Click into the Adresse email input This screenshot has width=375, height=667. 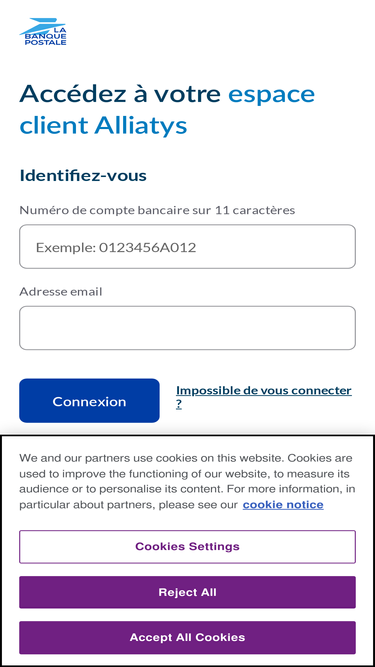click(x=187, y=328)
